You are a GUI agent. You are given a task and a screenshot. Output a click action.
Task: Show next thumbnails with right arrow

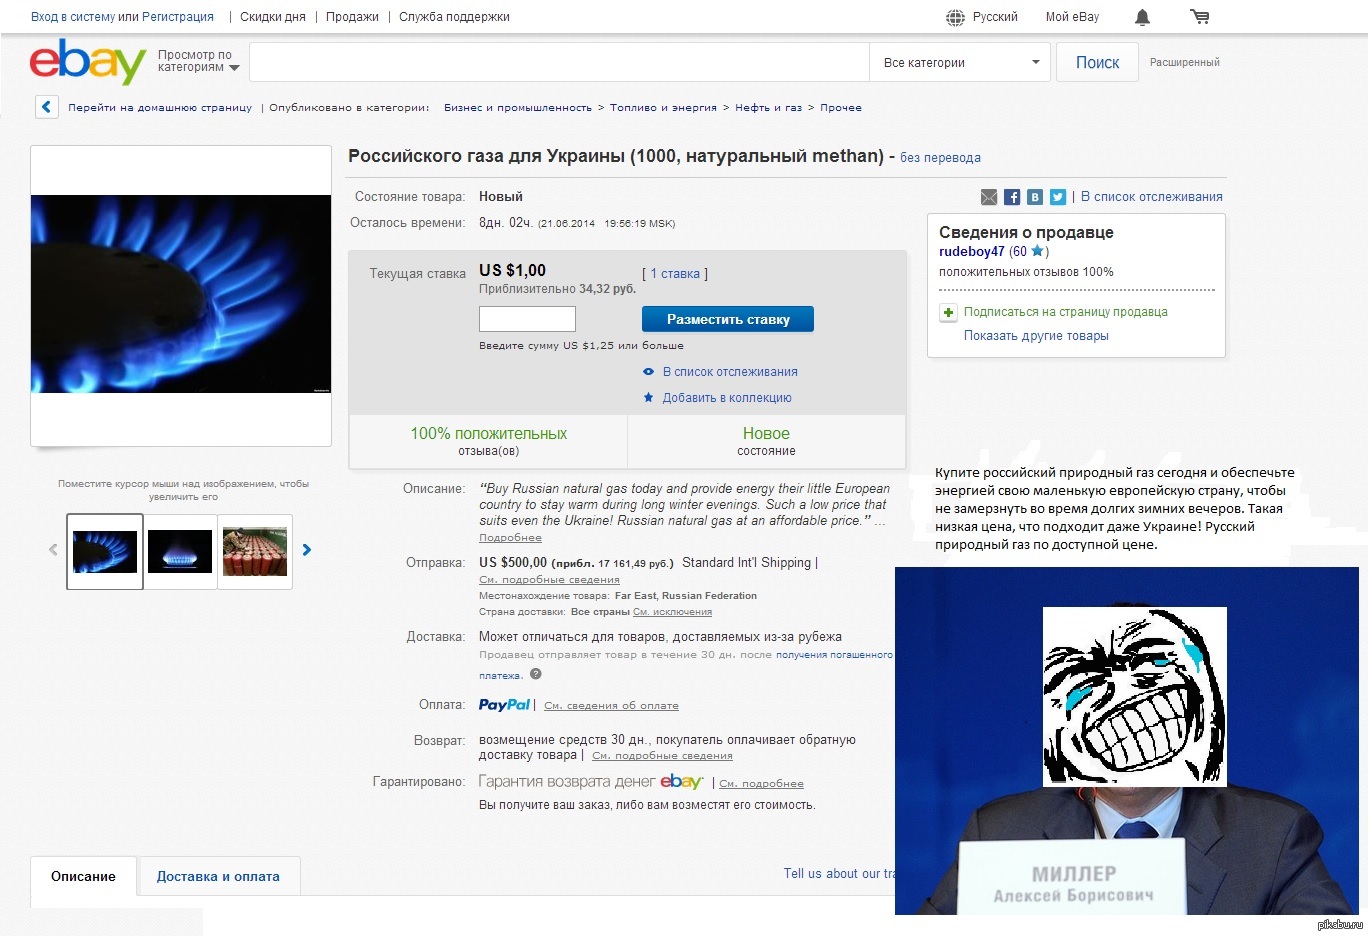pyautogui.click(x=307, y=549)
